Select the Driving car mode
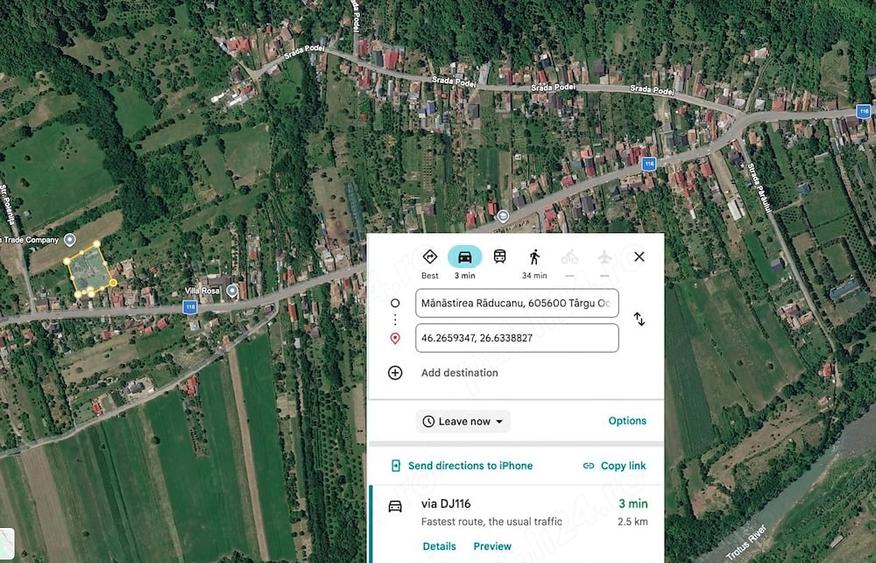 pyautogui.click(x=465, y=257)
